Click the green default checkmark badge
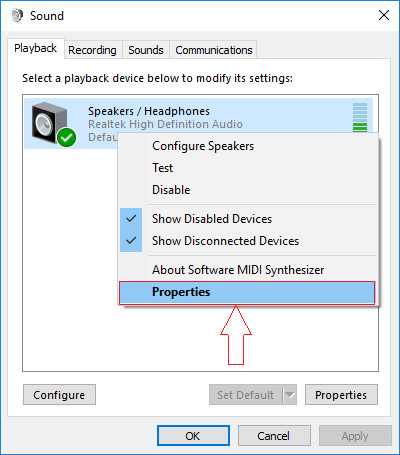The image size is (400, 455). point(66,137)
